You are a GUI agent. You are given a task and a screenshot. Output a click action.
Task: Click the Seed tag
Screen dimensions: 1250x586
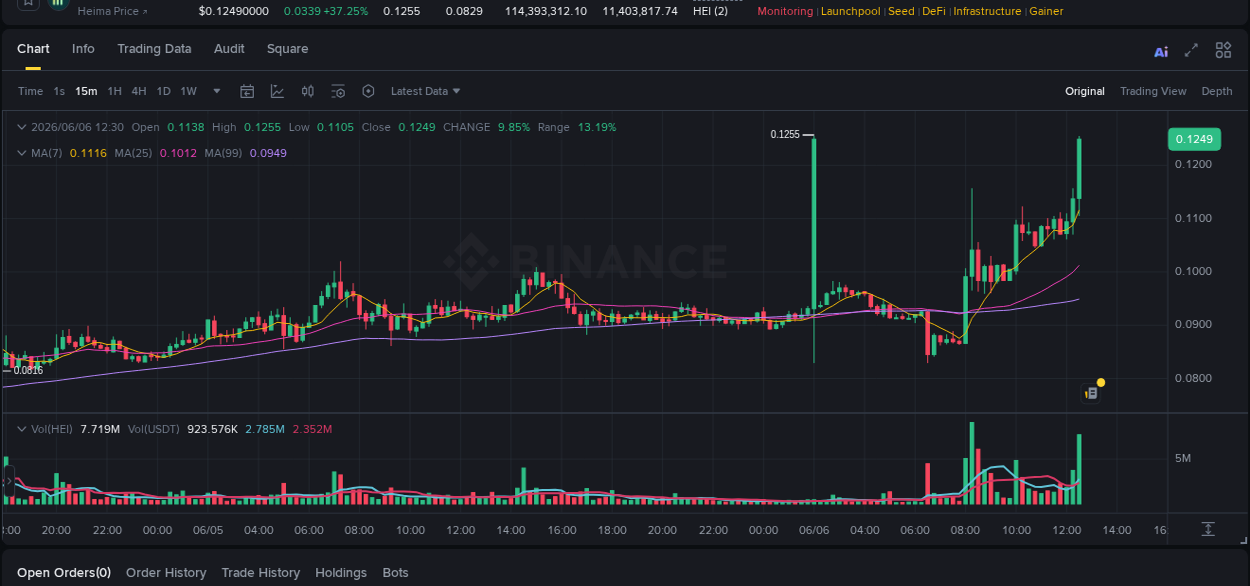[901, 11]
